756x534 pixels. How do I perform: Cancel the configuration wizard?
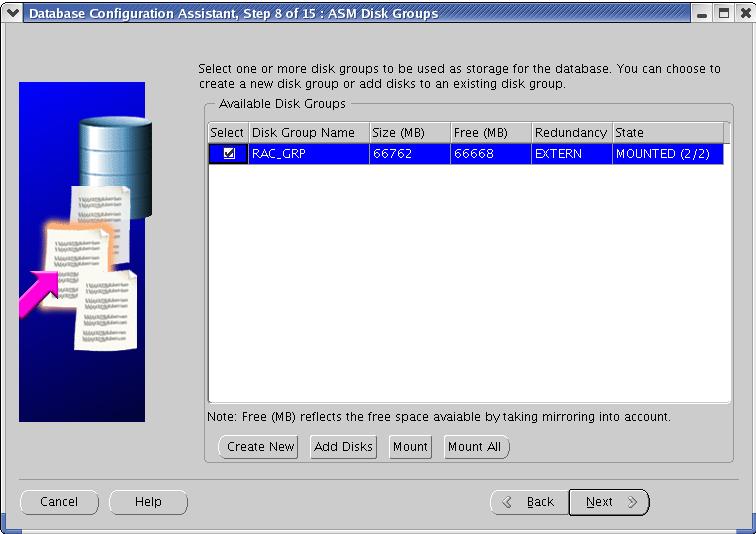(59, 502)
